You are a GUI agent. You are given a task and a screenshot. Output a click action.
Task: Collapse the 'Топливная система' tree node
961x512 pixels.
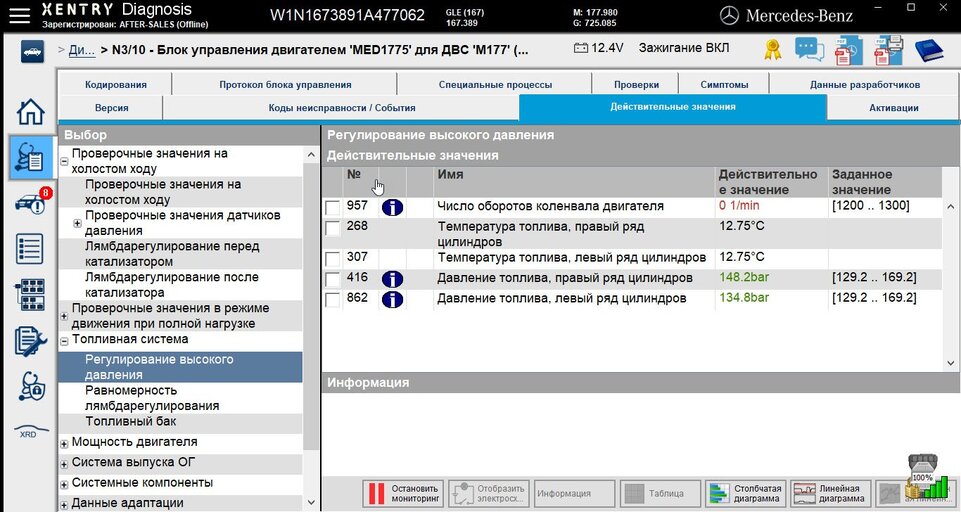(65, 340)
